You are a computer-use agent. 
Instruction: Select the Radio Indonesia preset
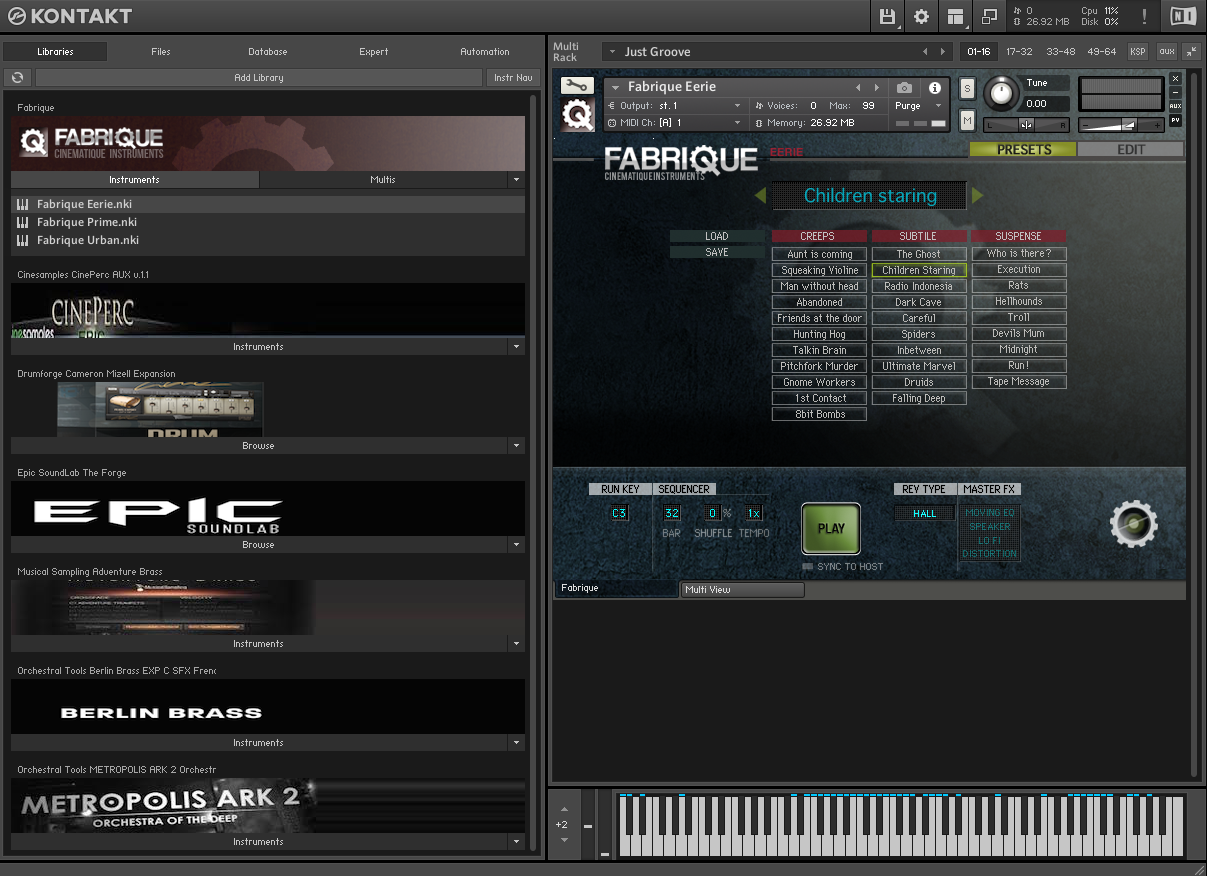click(x=918, y=286)
